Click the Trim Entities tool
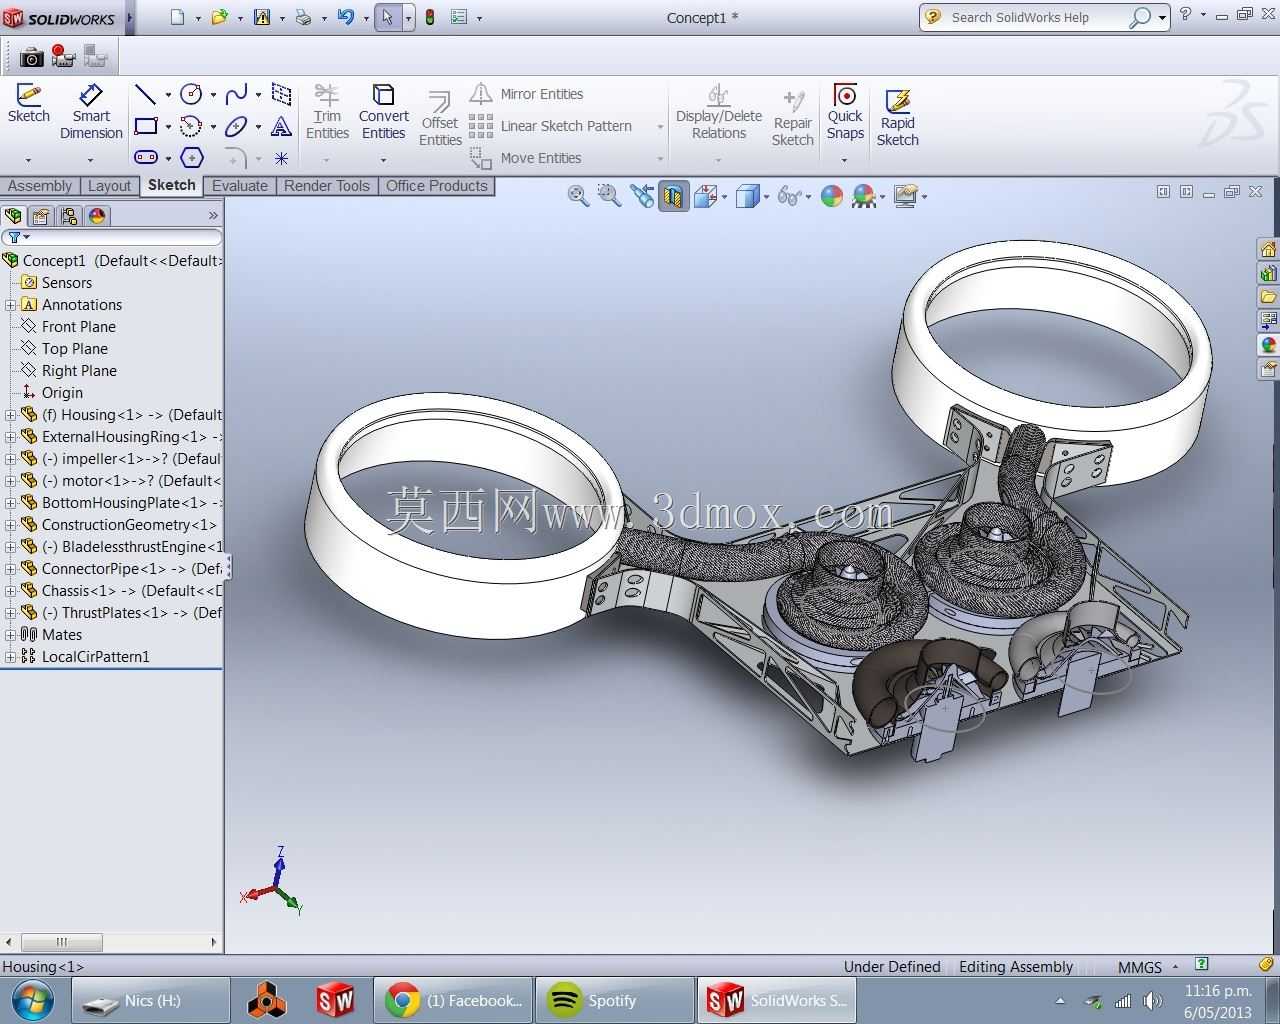 click(x=327, y=111)
